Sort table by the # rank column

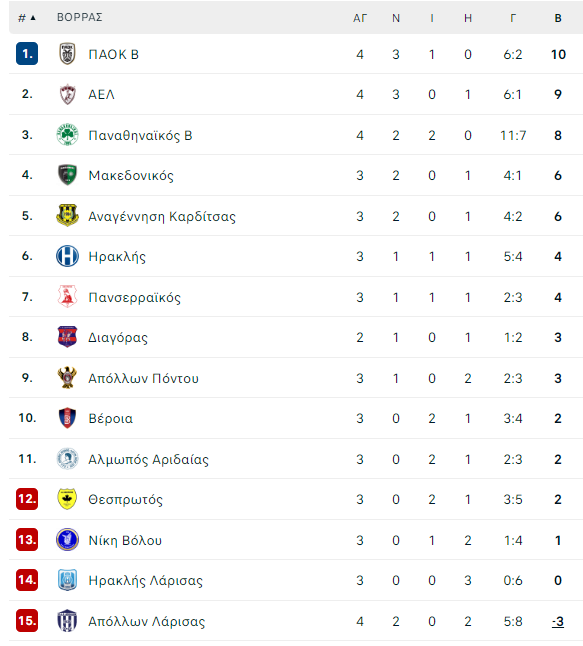tap(27, 18)
